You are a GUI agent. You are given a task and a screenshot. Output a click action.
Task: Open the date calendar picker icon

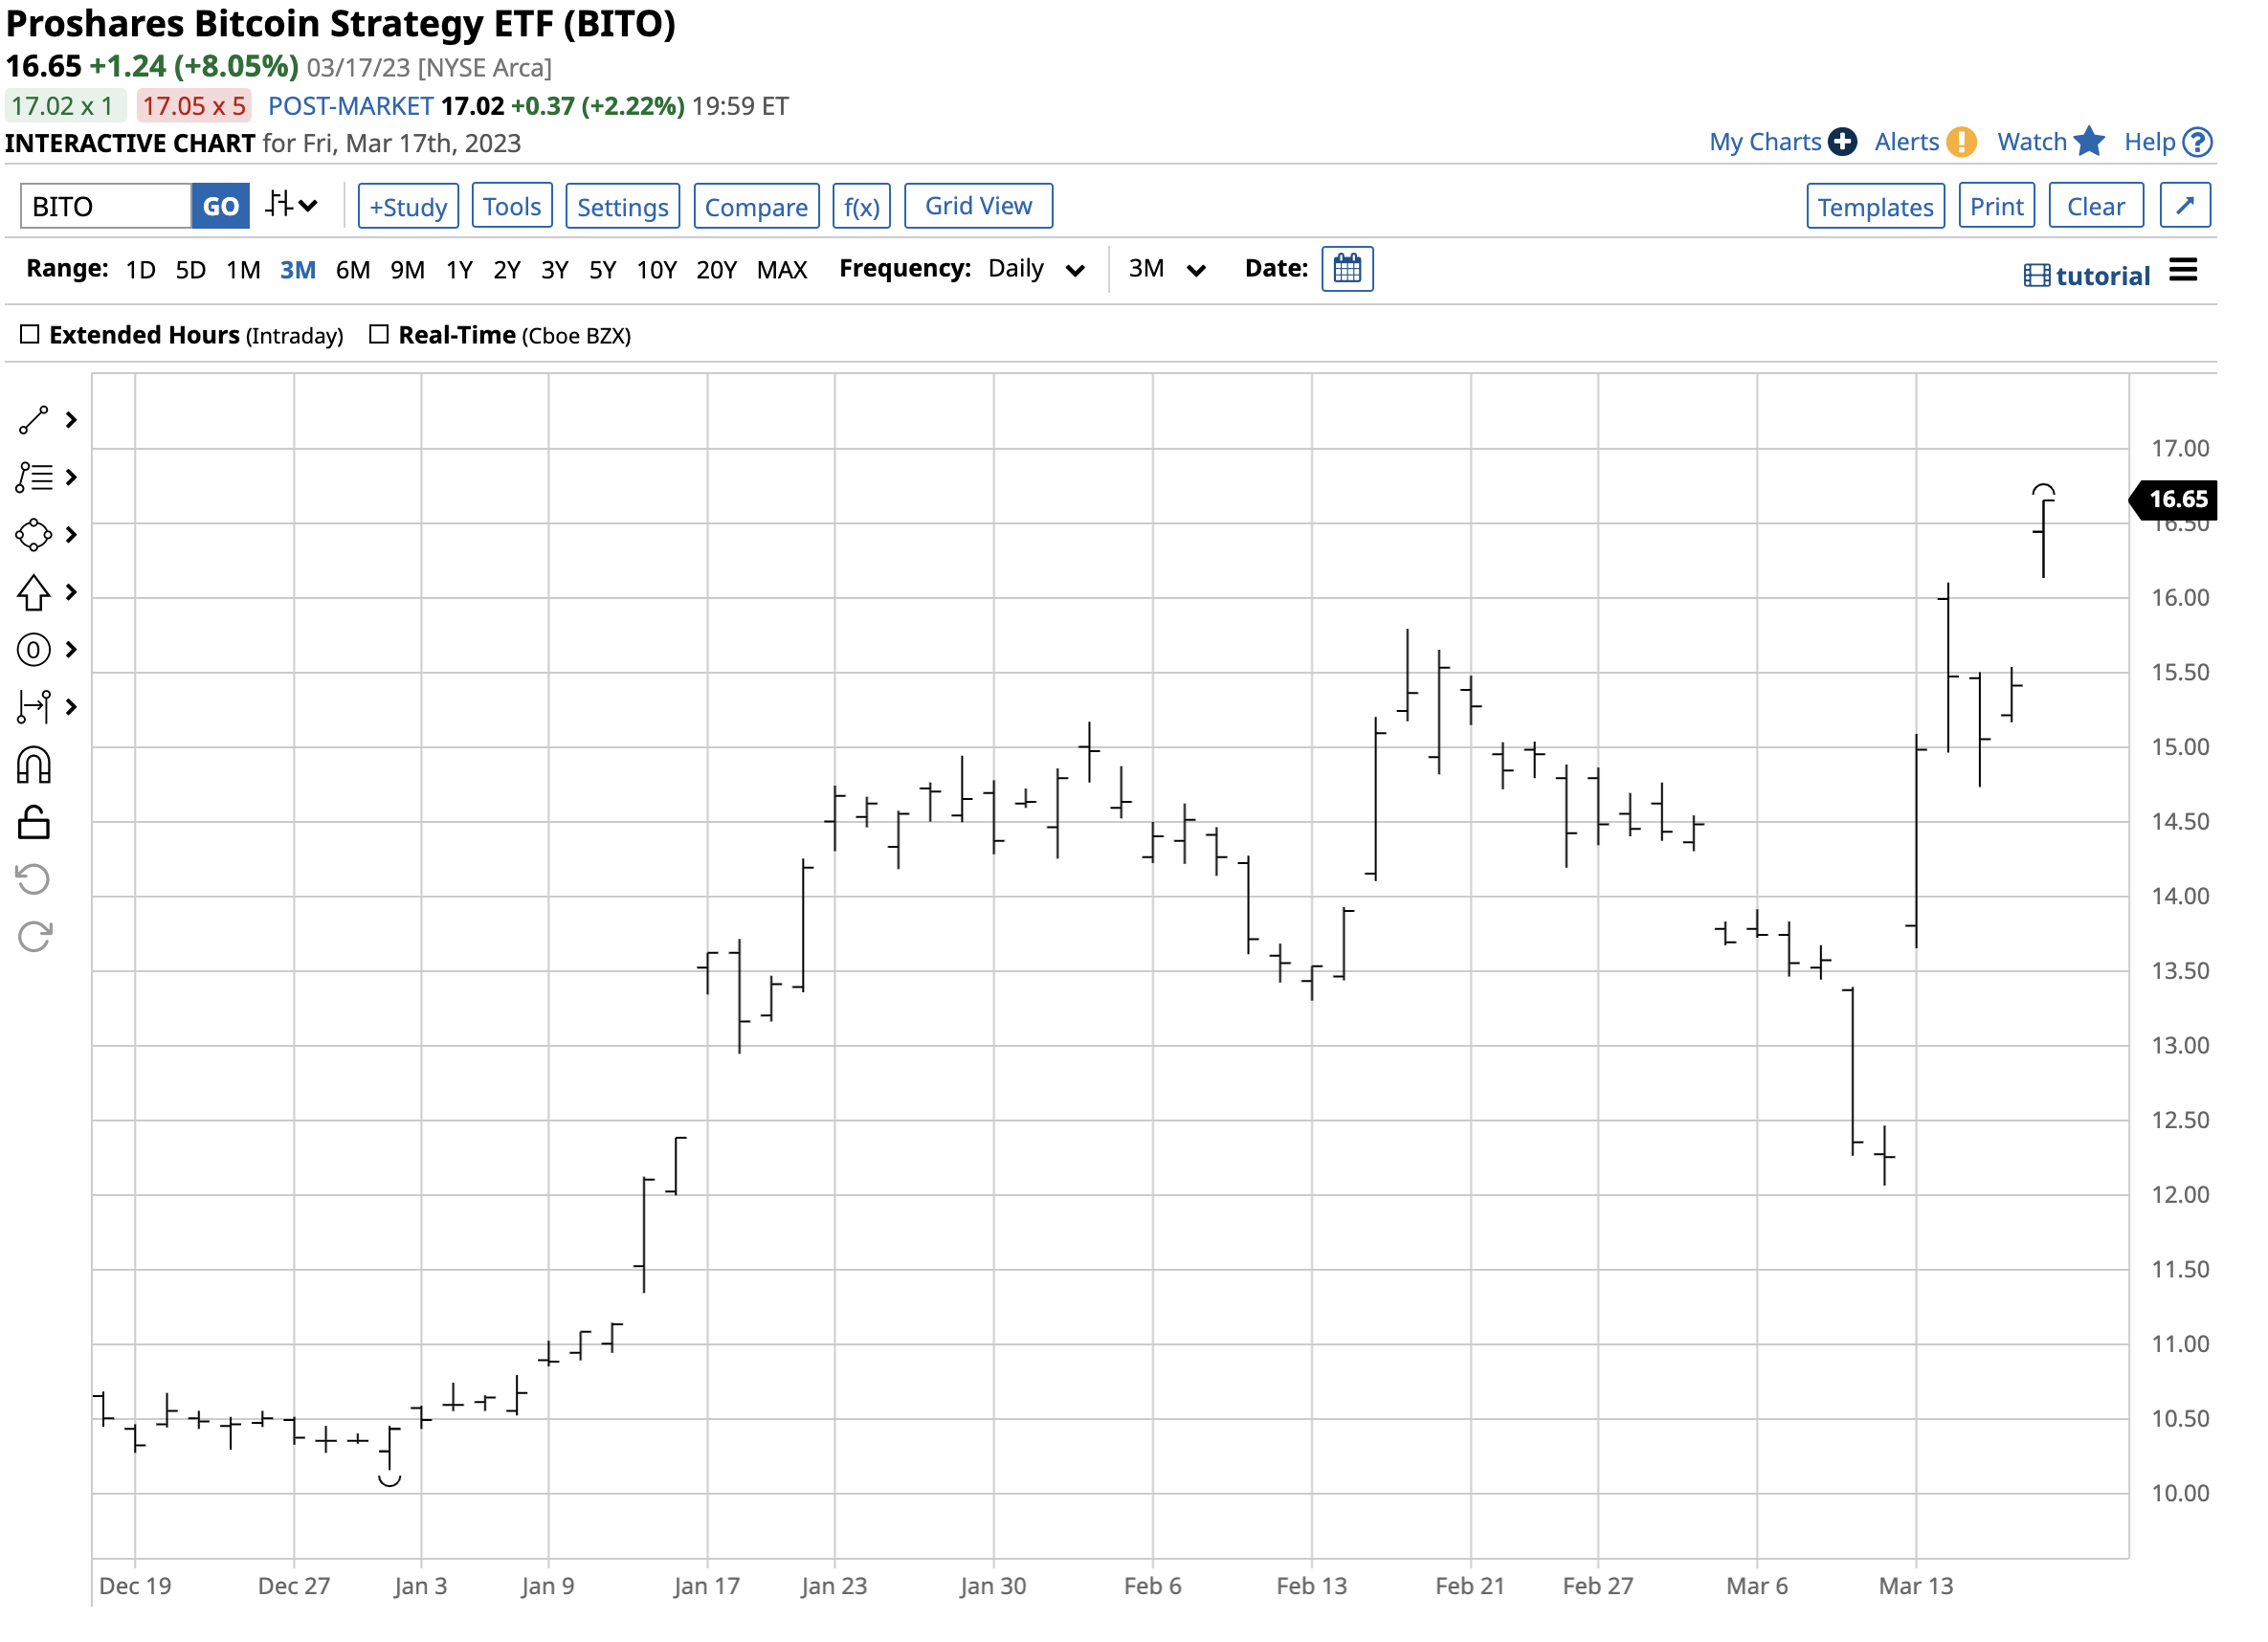pos(1350,270)
